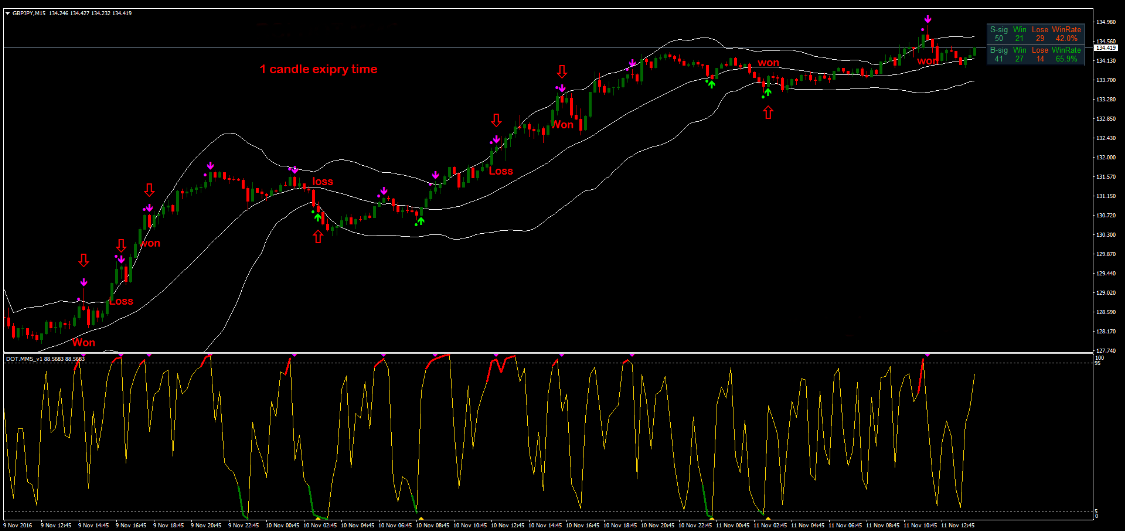The height and width of the screenshot is (531, 1125).
Task: Click the 11 Nov 08:45 time label
Action: tap(884, 525)
